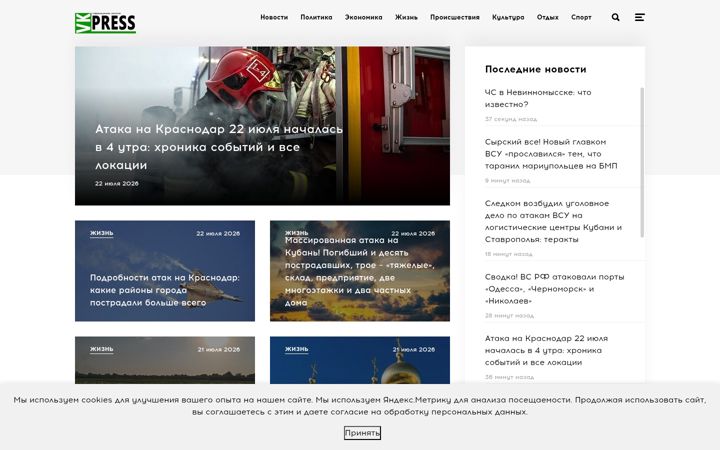Open the hamburger menu icon

click(x=640, y=17)
